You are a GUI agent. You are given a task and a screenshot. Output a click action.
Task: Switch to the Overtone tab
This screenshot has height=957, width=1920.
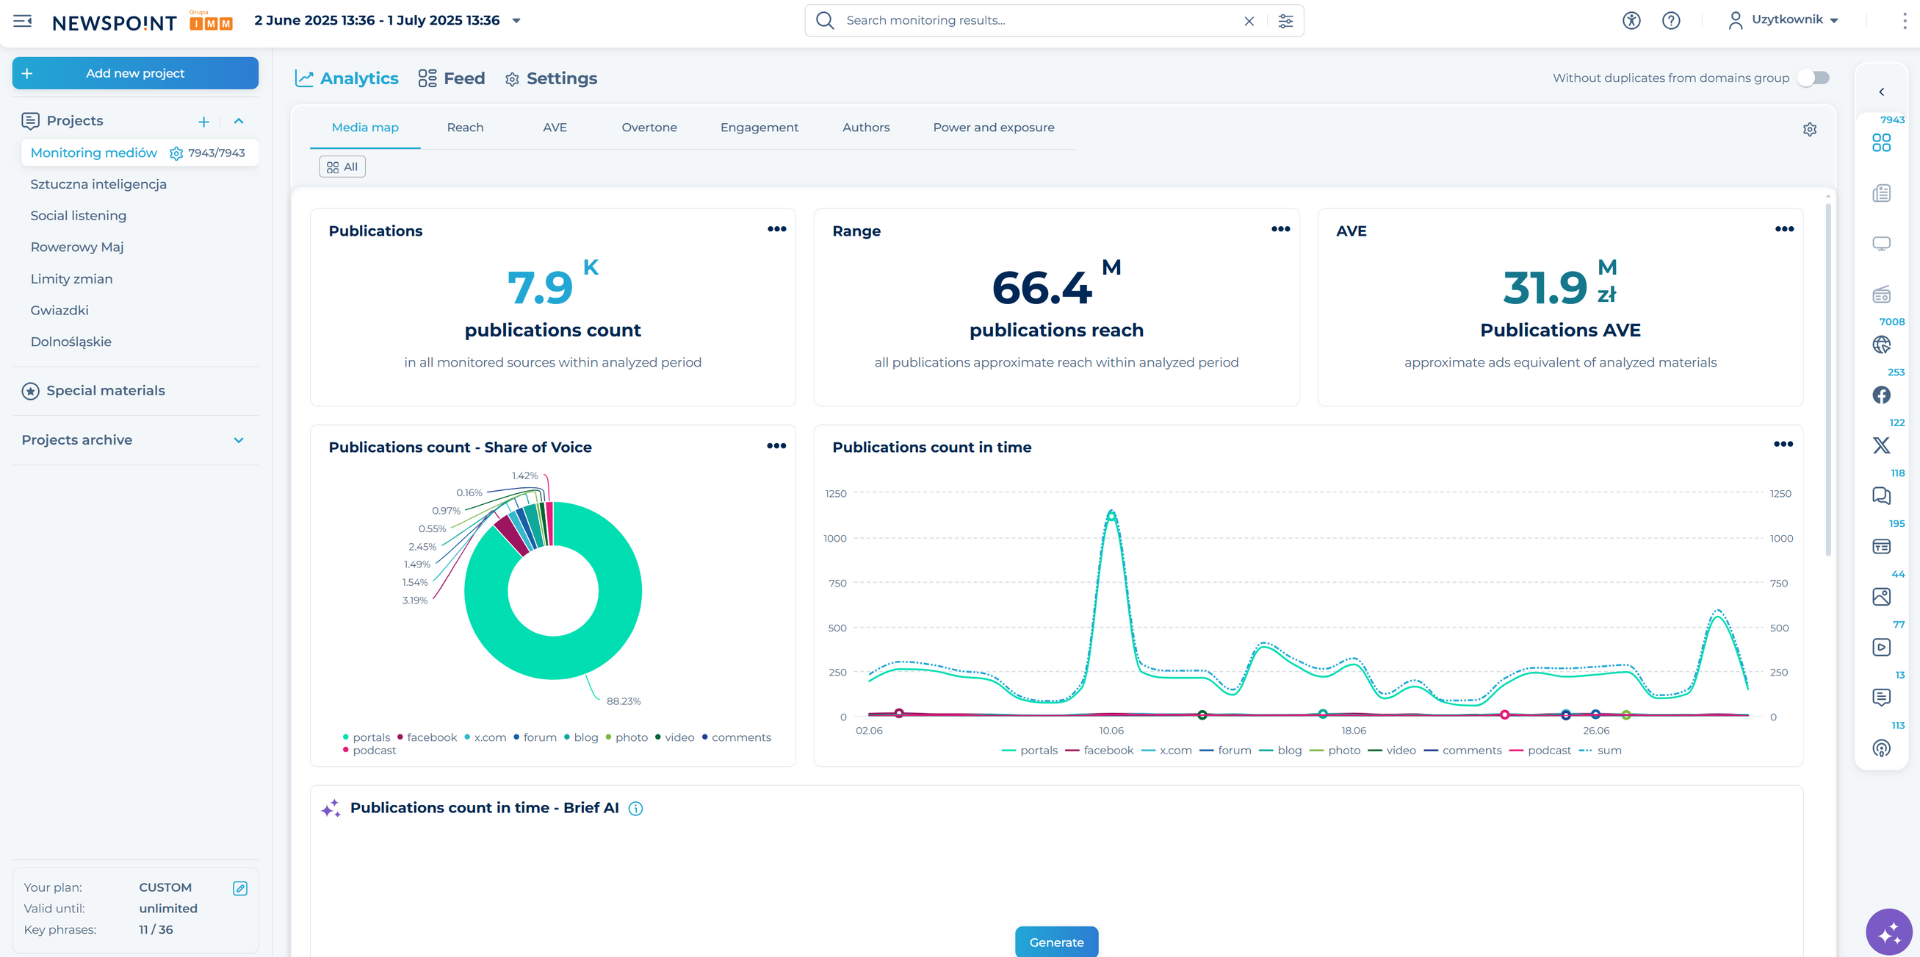pyautogui.click(x=649, y=128)
